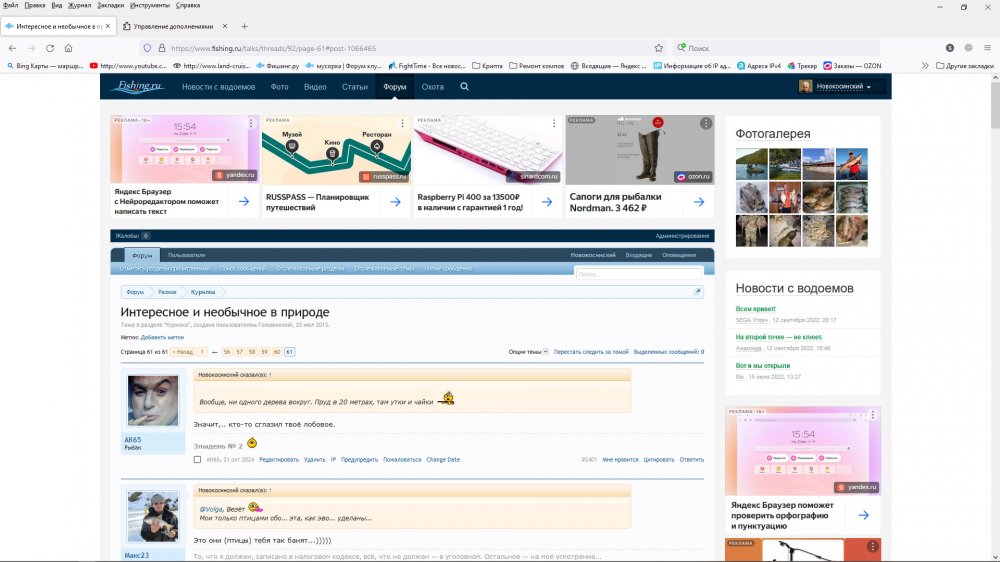Click the arrow on the Raspberry Pi ad
Viewport: 1000px width, 562px height.
pyautogui.click(x=547, y=202)
